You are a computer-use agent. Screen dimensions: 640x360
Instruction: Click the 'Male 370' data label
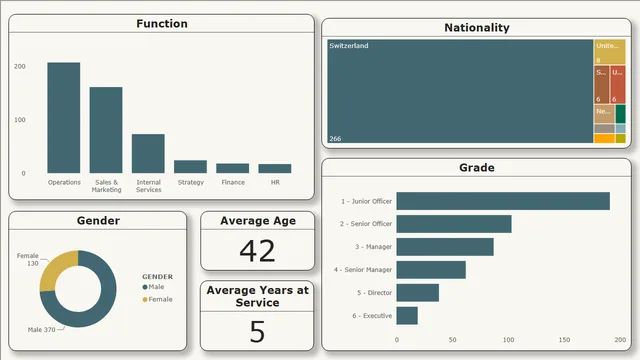pos(42,330)
